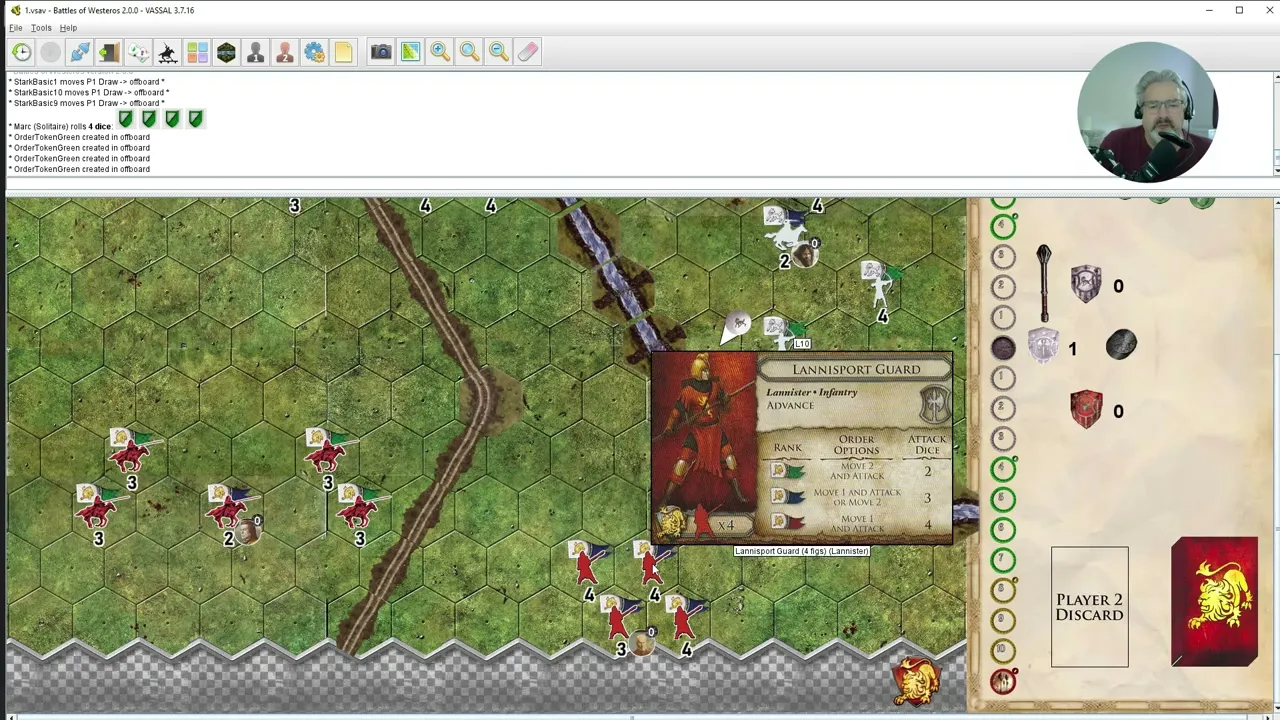
Task: Select red cavalry unit showing strength 2
Action: point(232,510)
